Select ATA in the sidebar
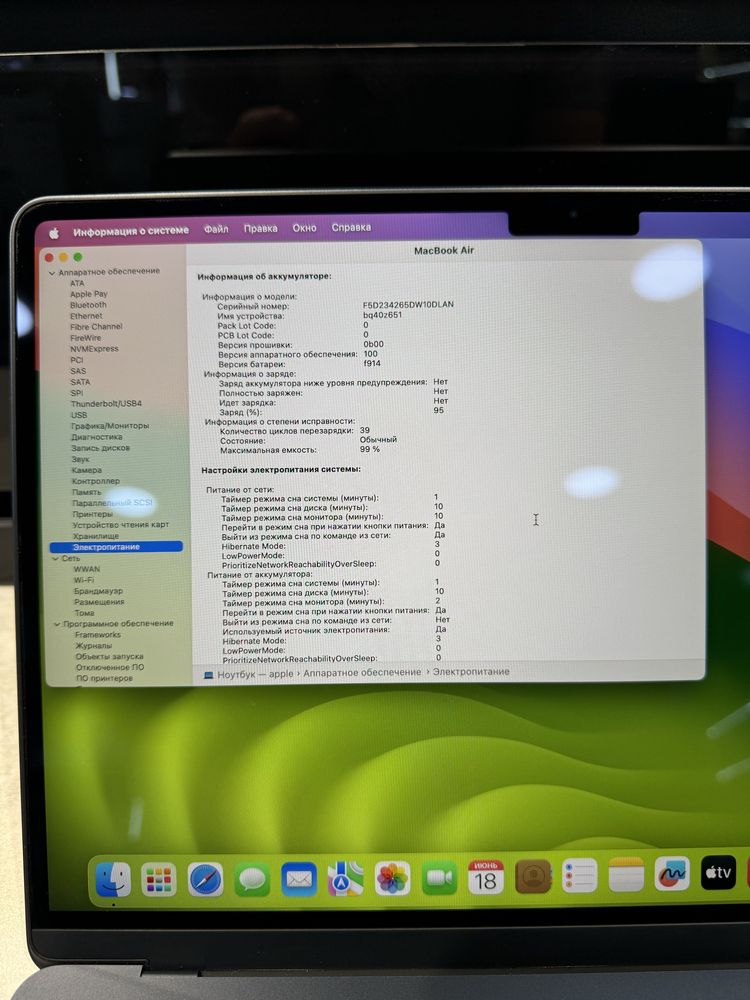 pyautogui.click(x=77, y=283)
